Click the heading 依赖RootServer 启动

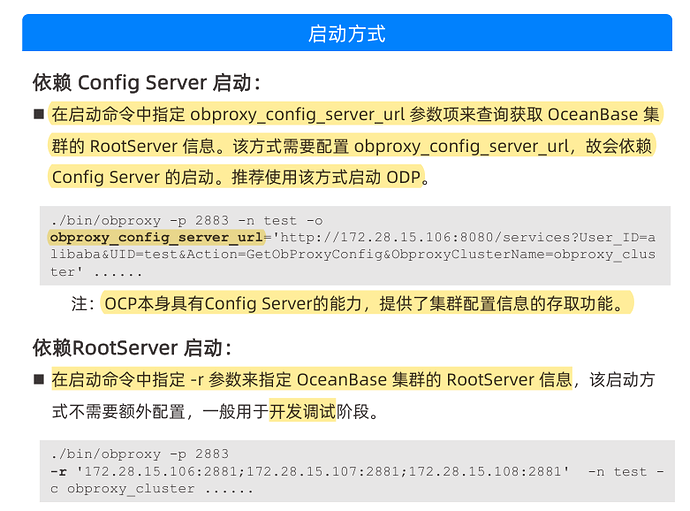coord(132,348)
